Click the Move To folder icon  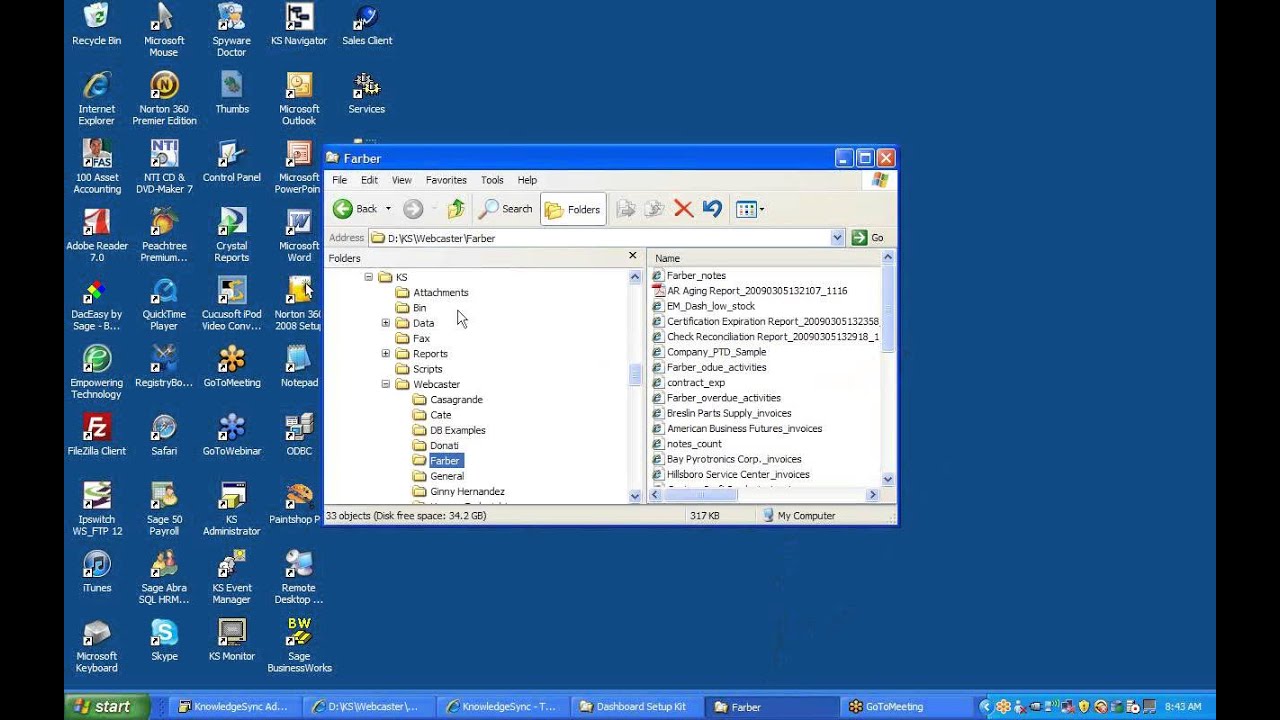tap(626, 209)
